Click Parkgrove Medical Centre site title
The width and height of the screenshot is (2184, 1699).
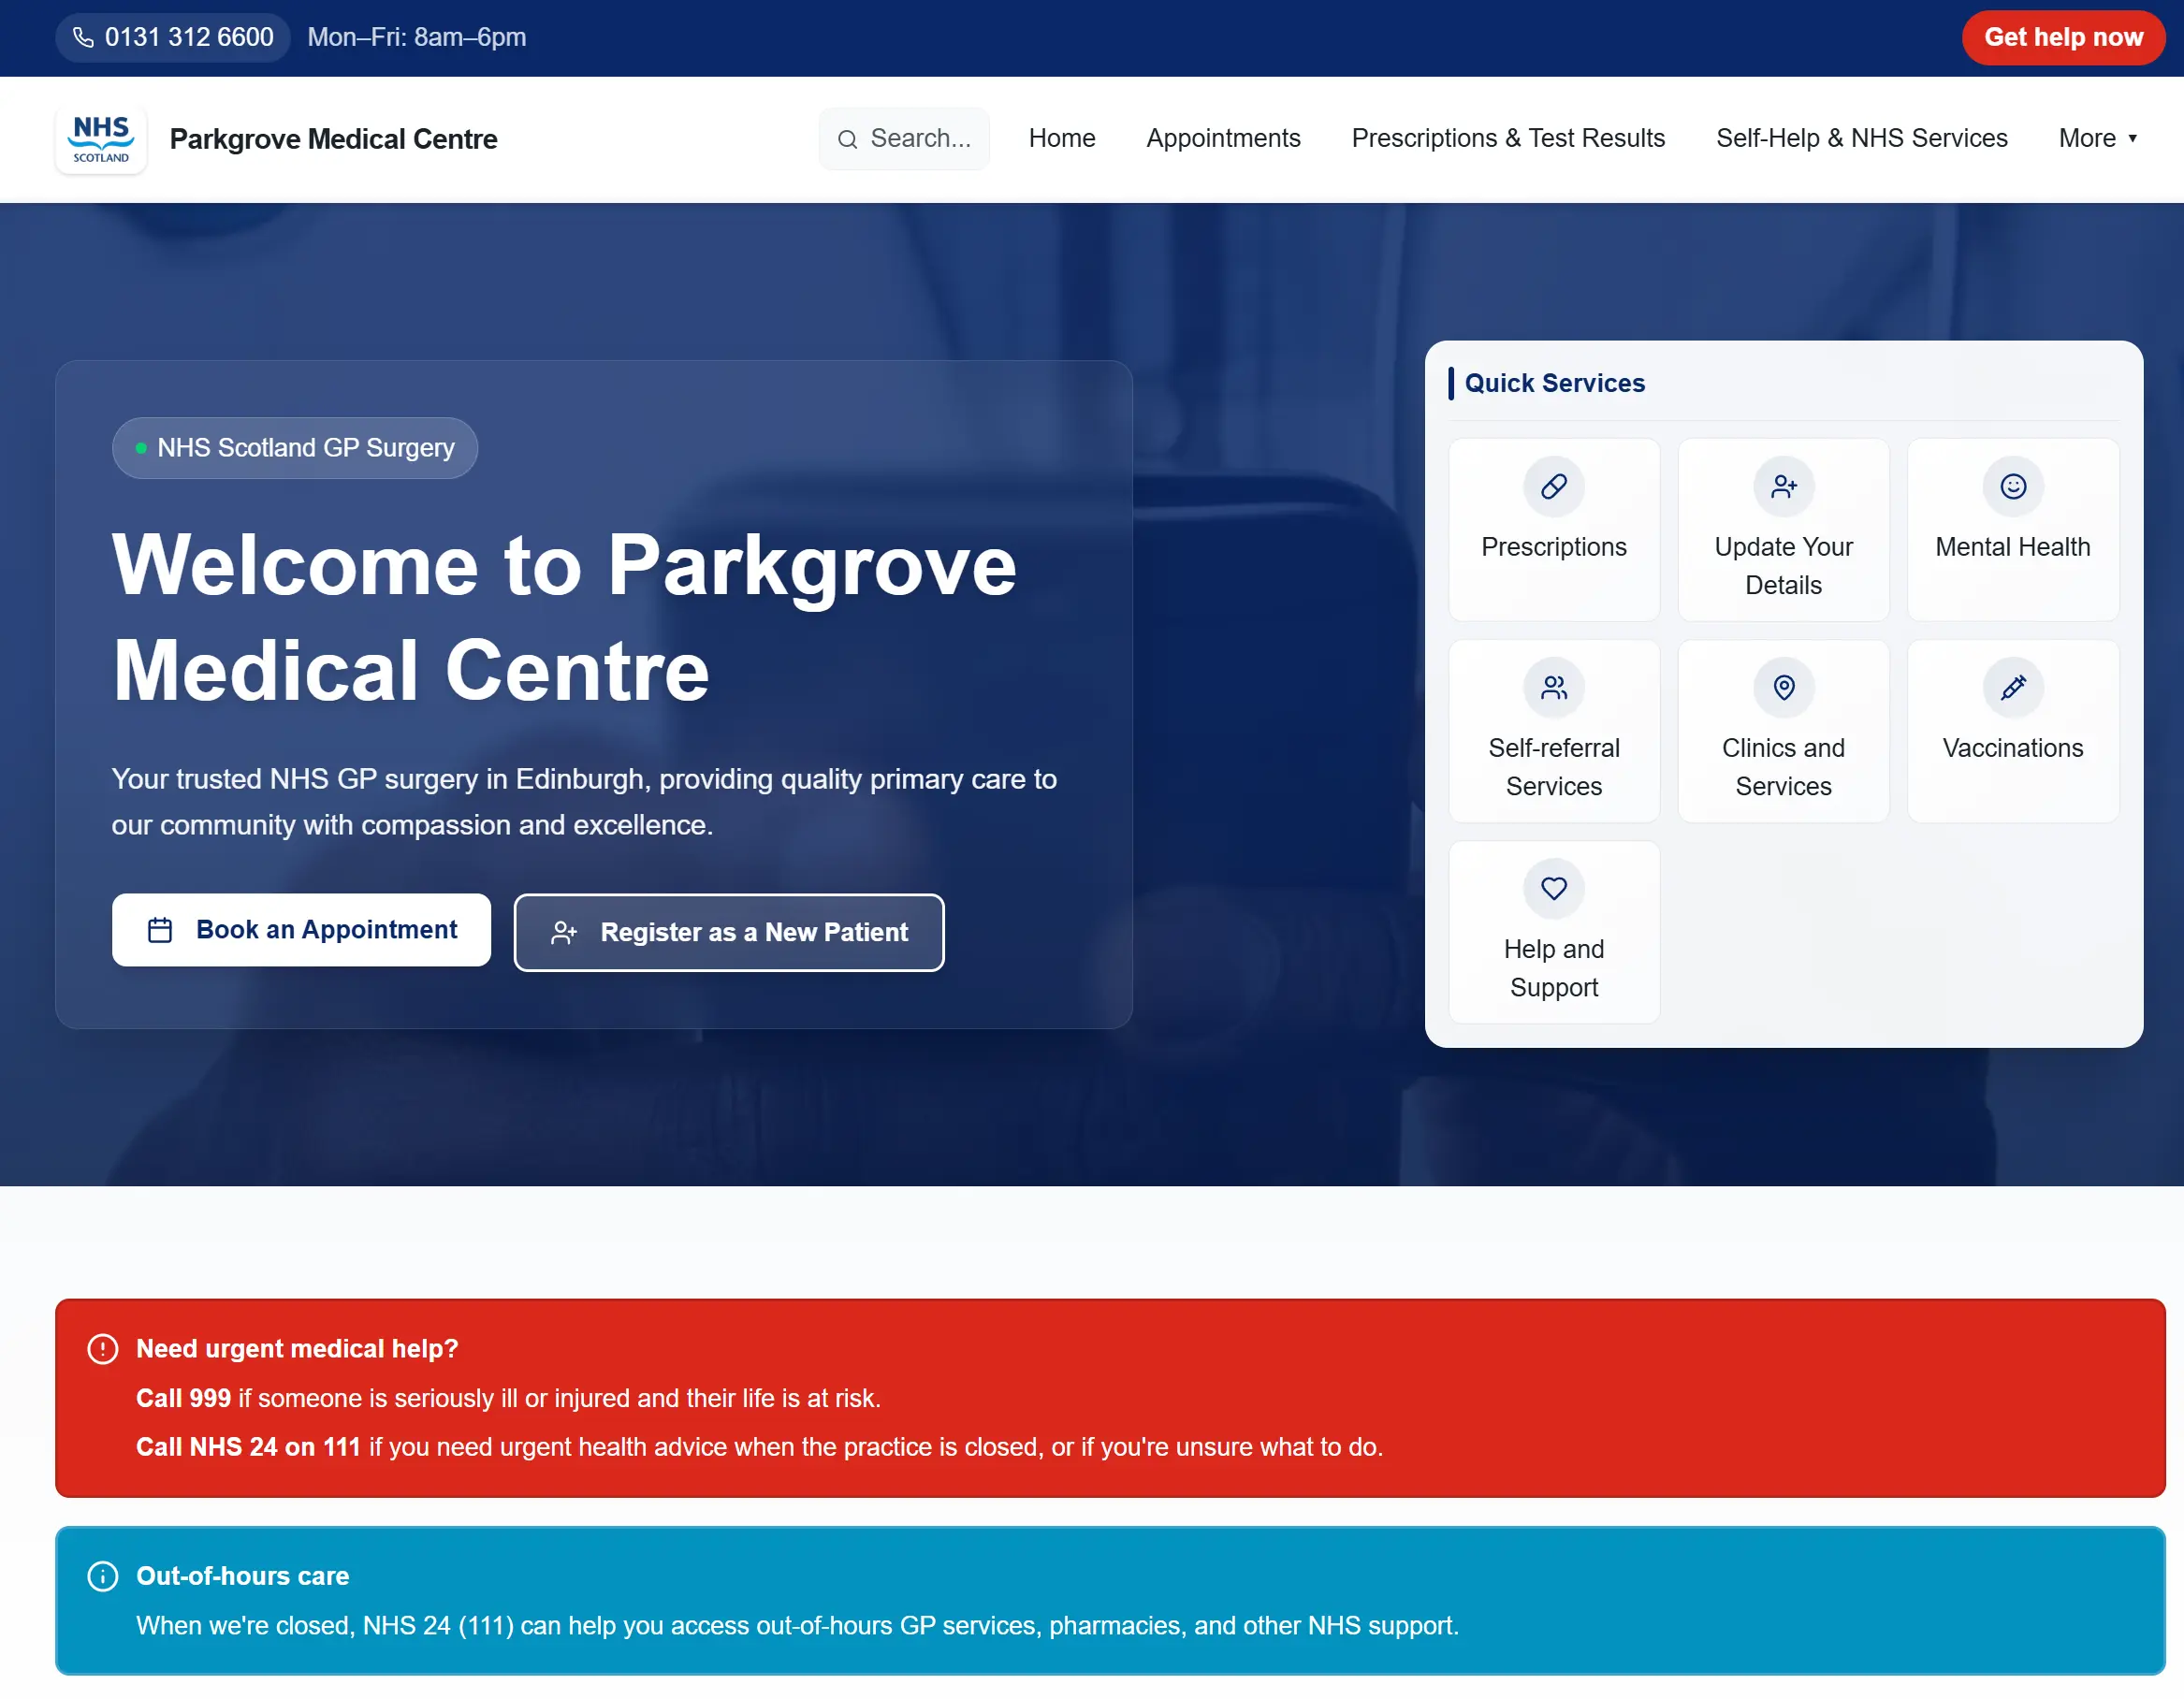333,139
